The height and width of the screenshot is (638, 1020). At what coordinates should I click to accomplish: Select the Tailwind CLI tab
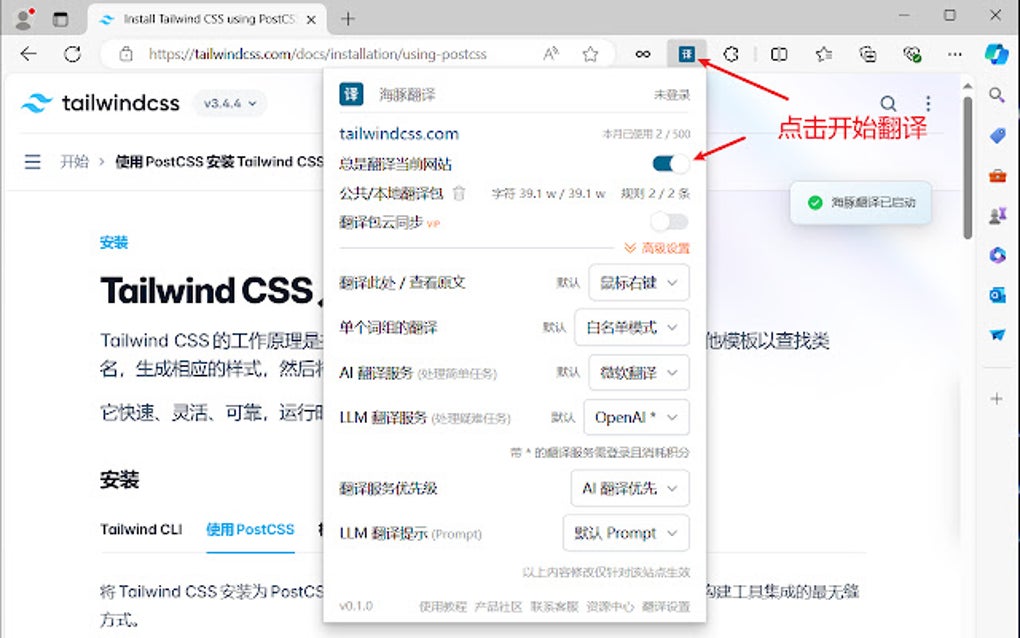[141, 529]
